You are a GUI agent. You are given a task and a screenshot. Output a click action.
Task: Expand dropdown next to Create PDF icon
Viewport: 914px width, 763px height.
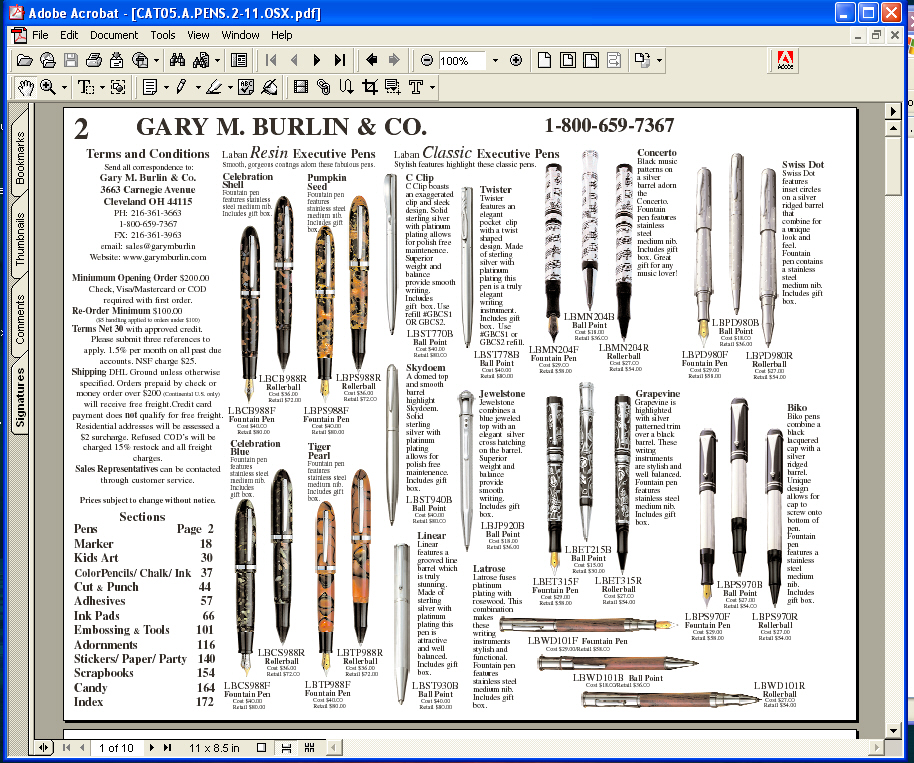click(x=156, y=60)
